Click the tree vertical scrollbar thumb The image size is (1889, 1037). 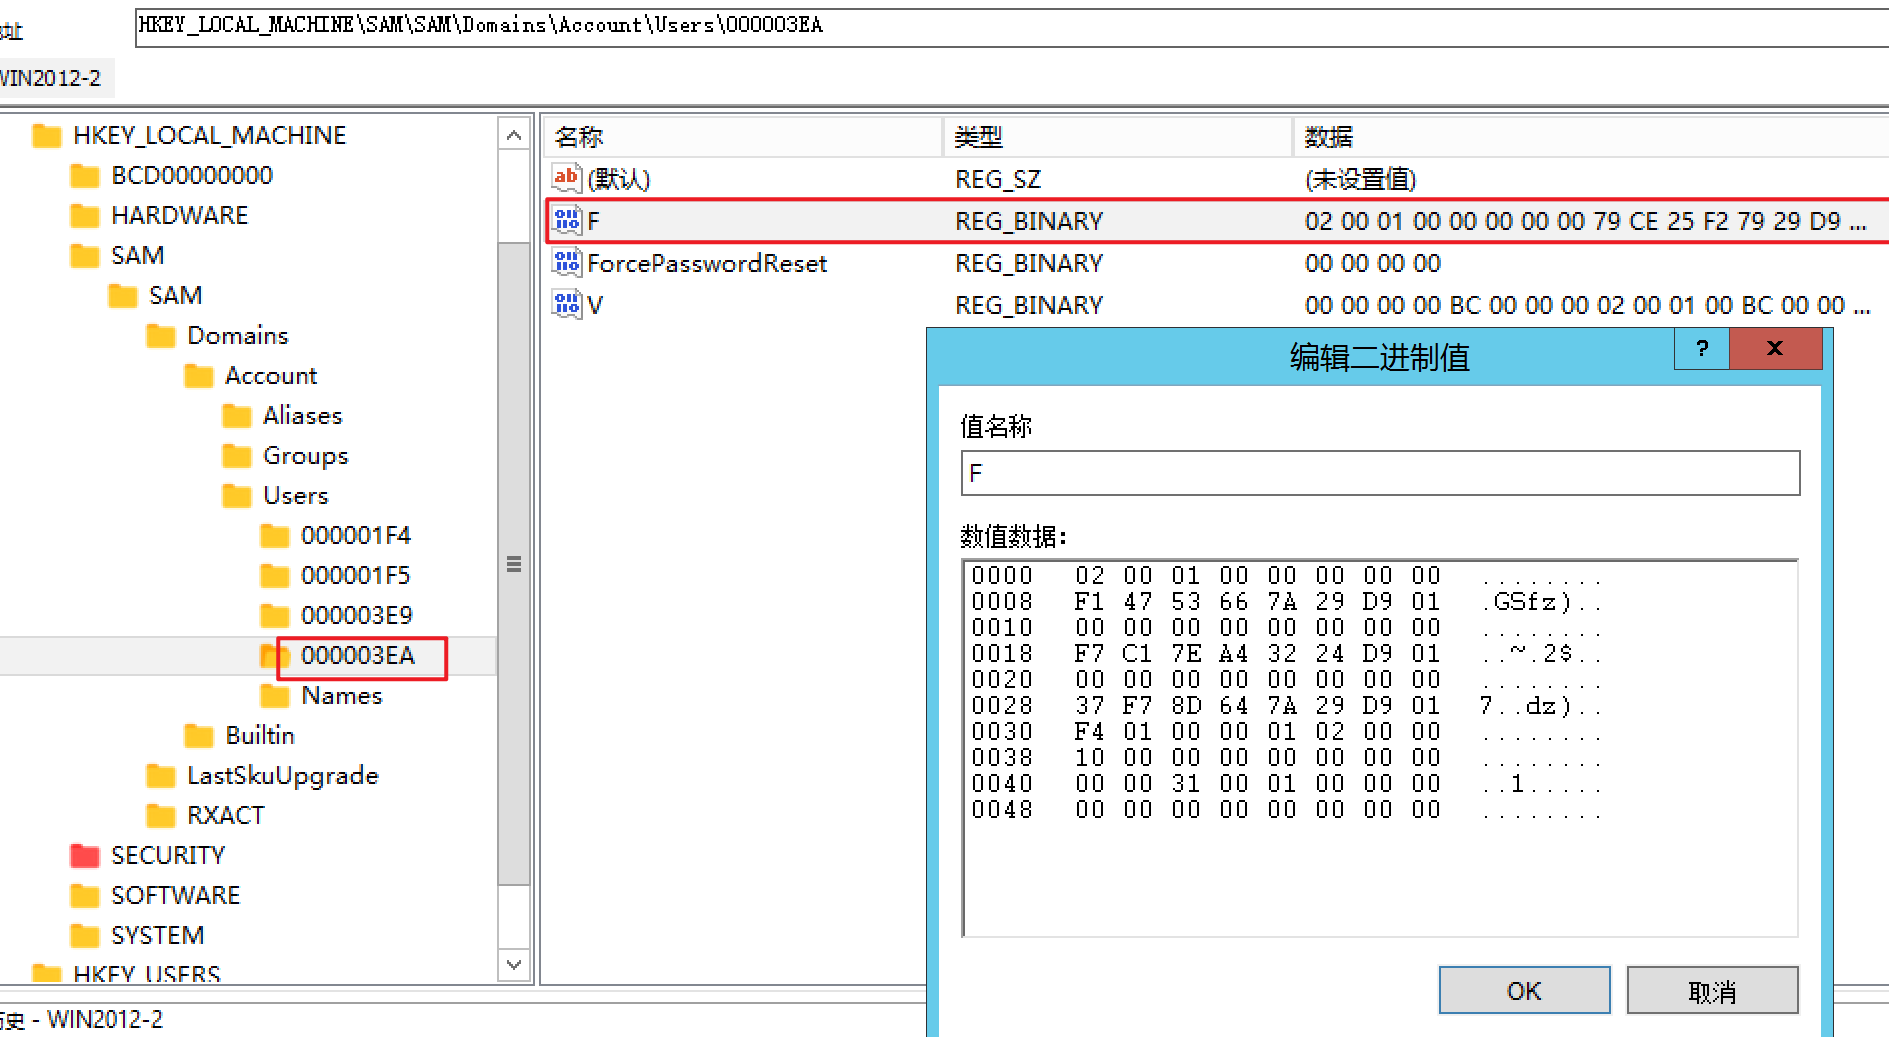514,563
